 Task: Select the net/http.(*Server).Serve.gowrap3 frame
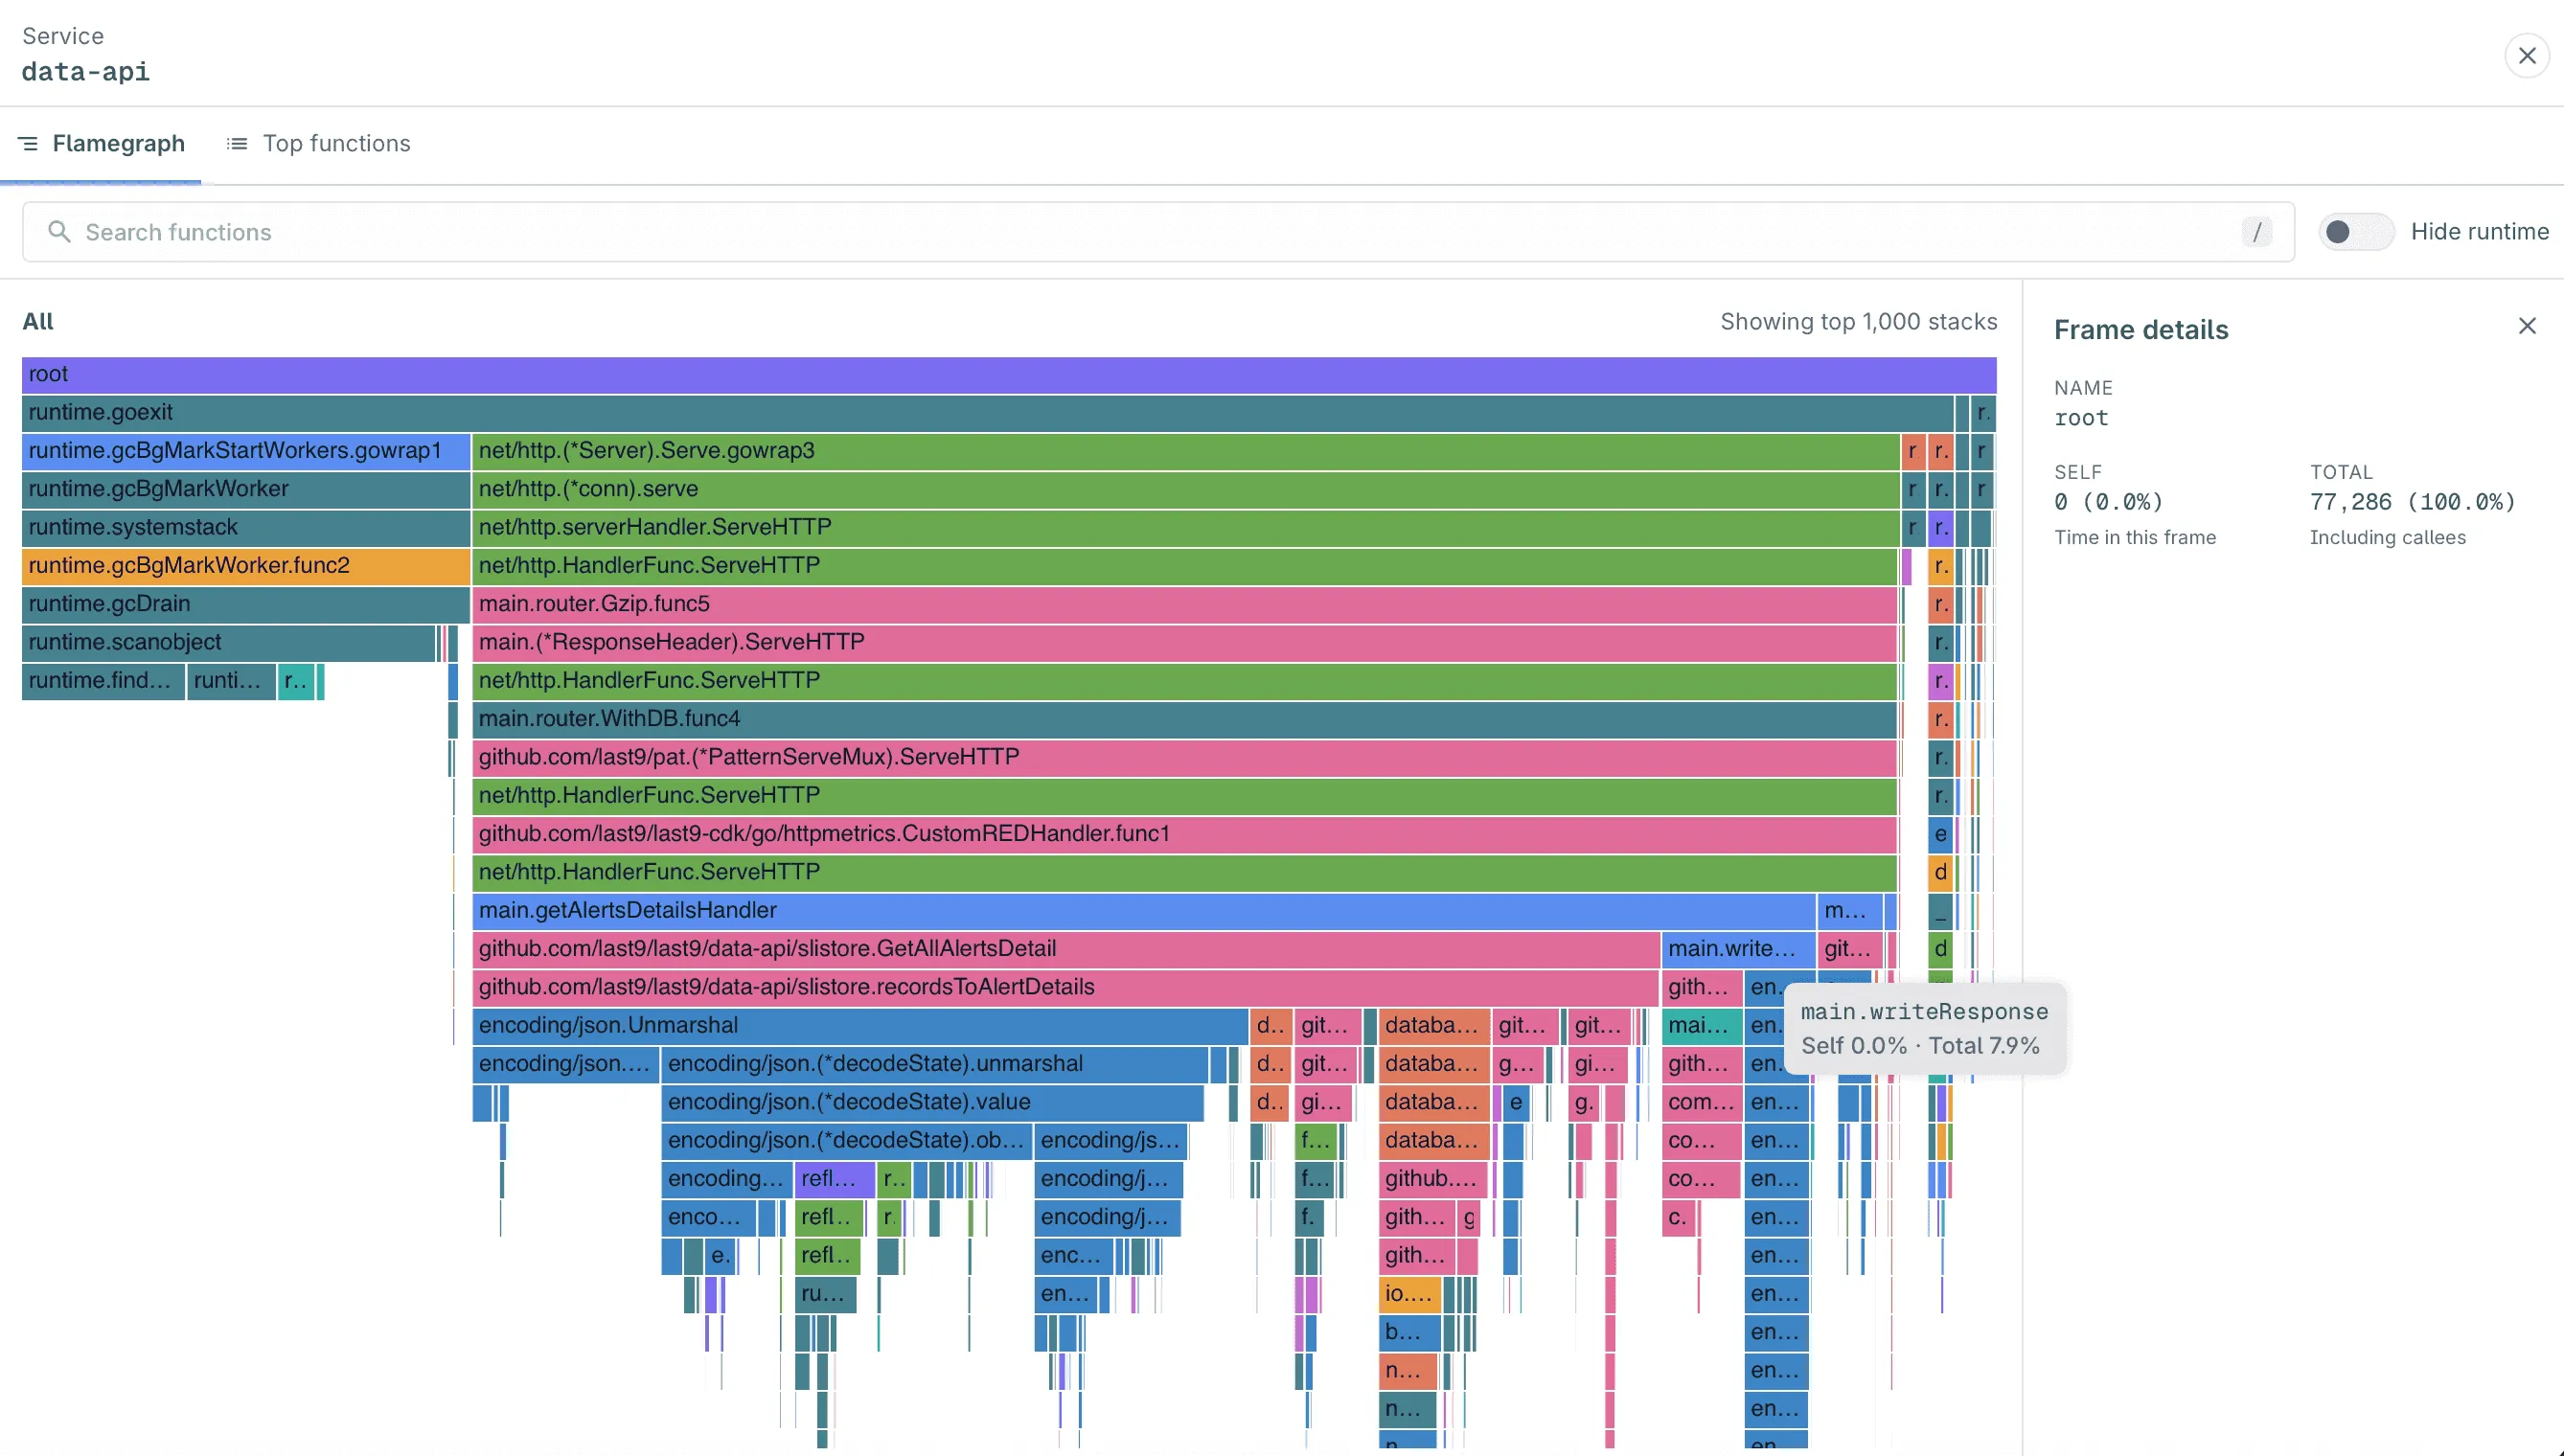[x=1185, y=451]
